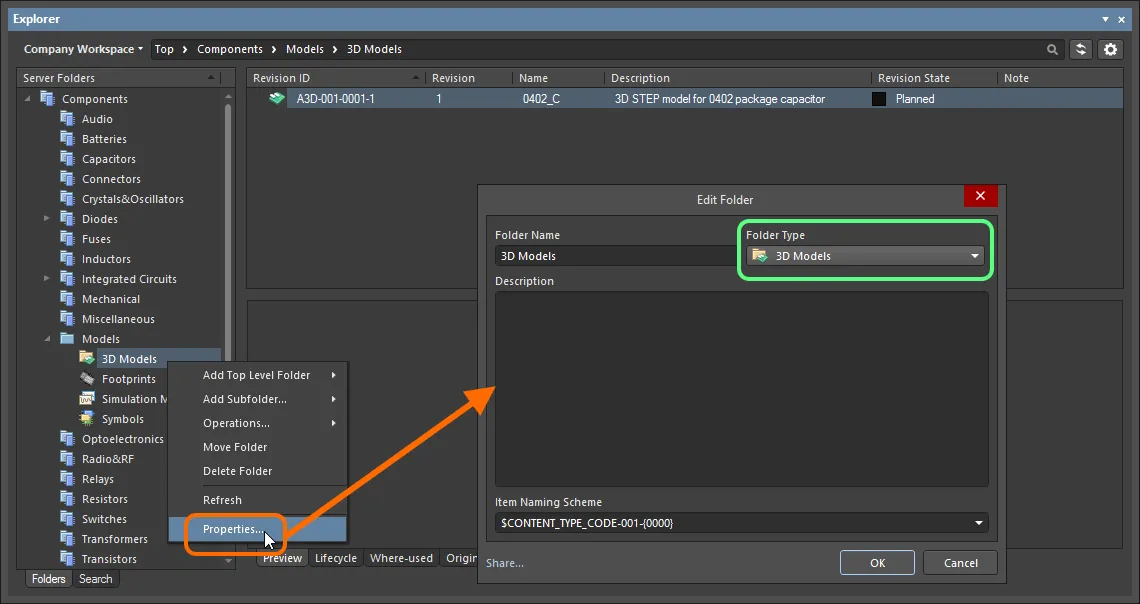Screen dimensions: 1140x604
Task: Open settings via the gear icon
Action: [x=1110, y=49]
